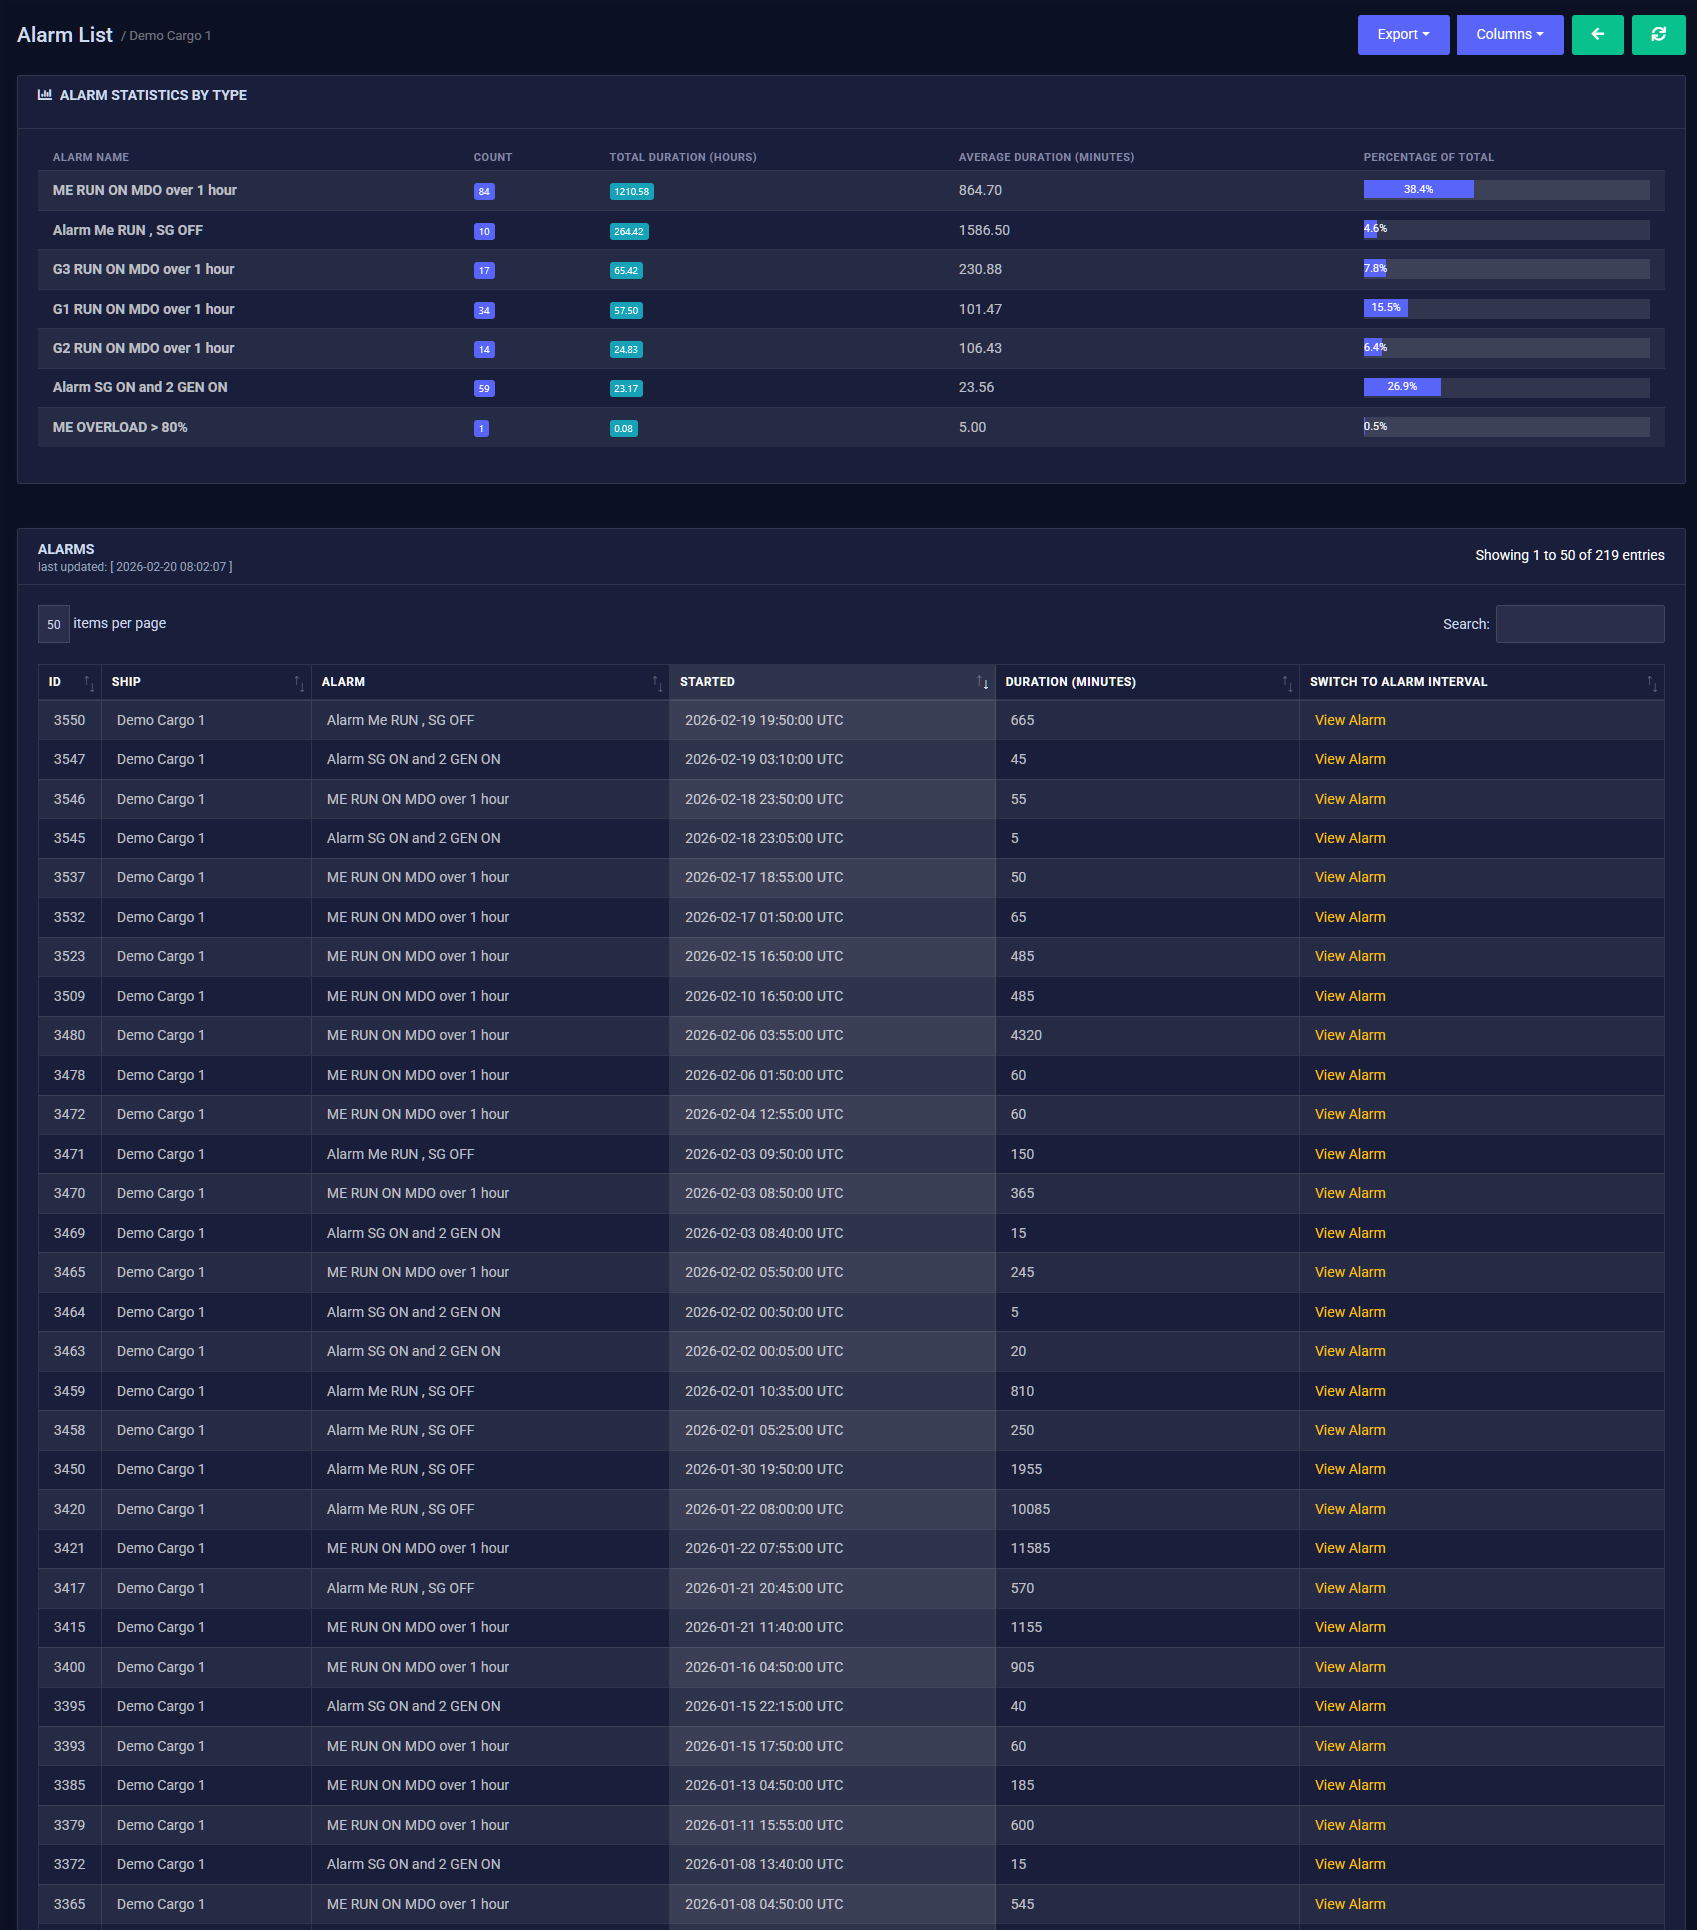Click the 38.4% percentage progress bar

1417,188
